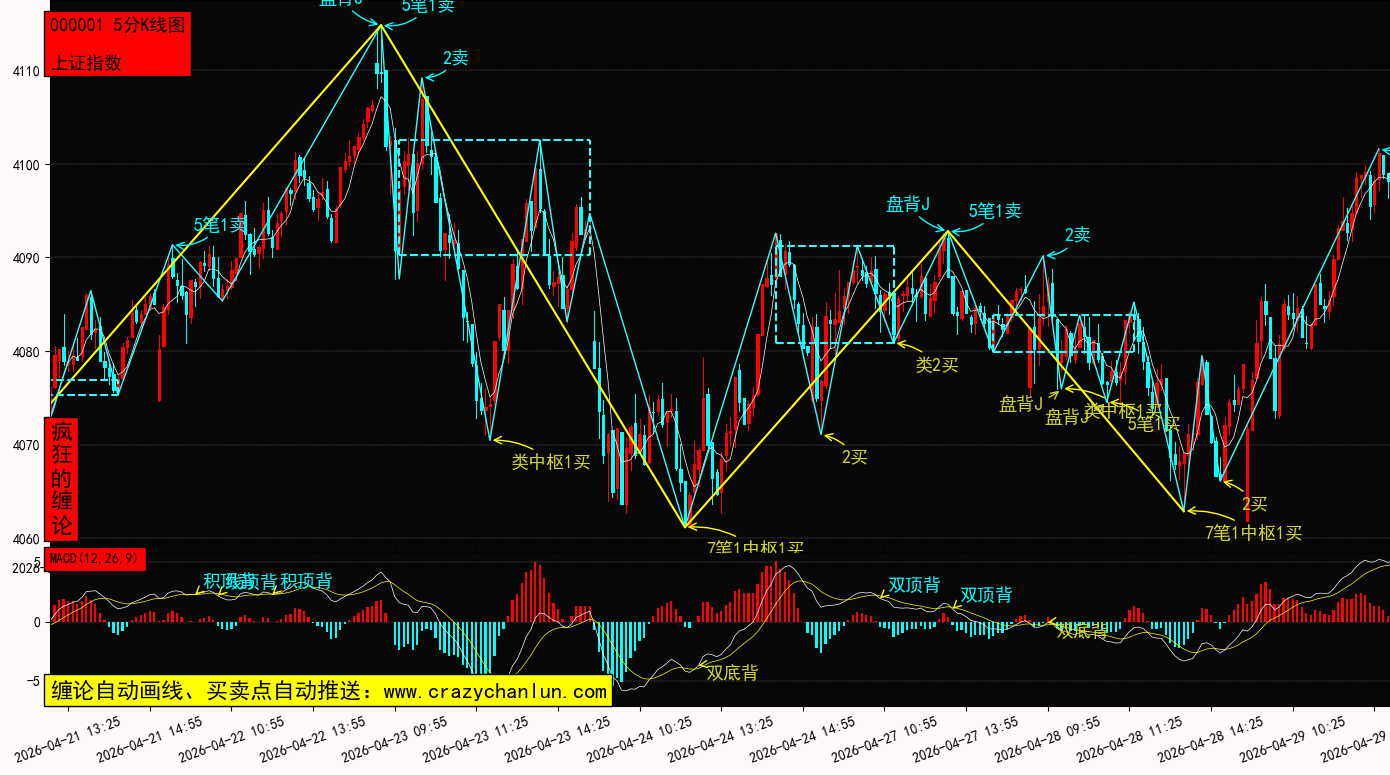The width and height of the screenshot is (1390, 775).
Task: Select the yellow 类2买 buy signal annotation
Action: tap(937, 365)
